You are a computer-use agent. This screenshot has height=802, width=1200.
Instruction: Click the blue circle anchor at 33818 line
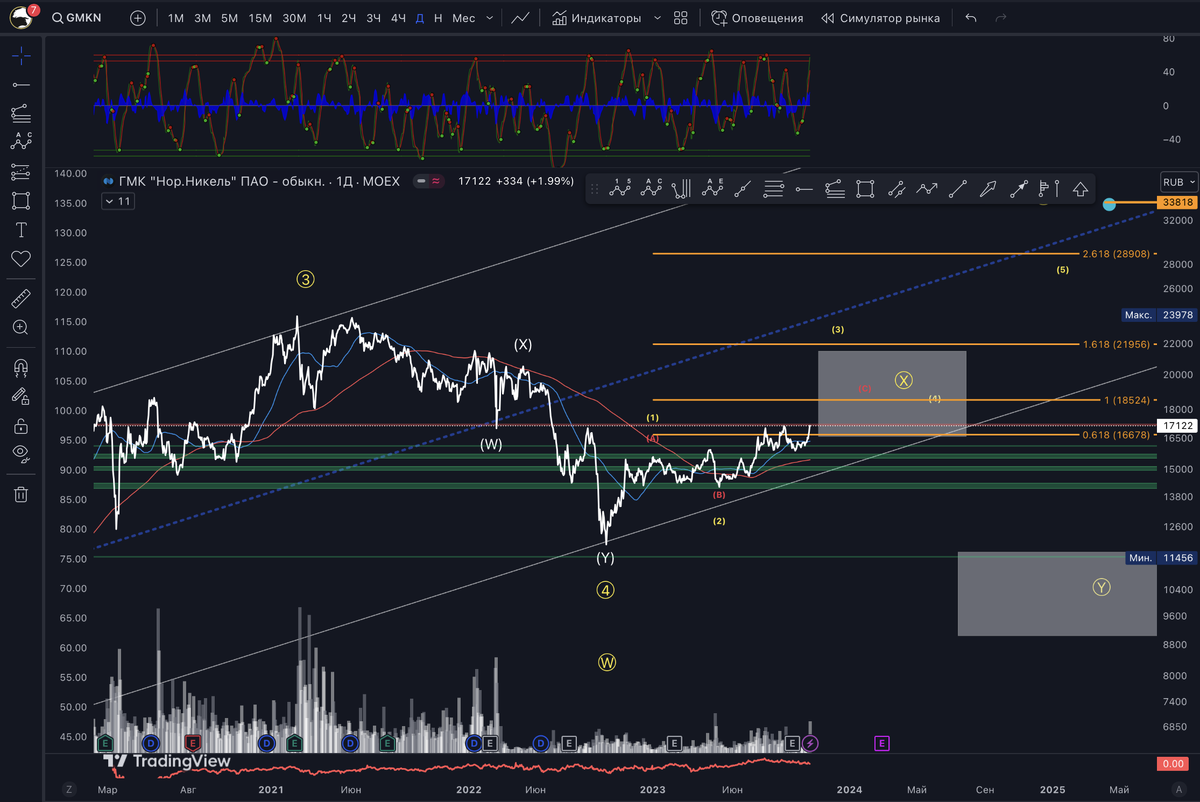[1109, 204]
